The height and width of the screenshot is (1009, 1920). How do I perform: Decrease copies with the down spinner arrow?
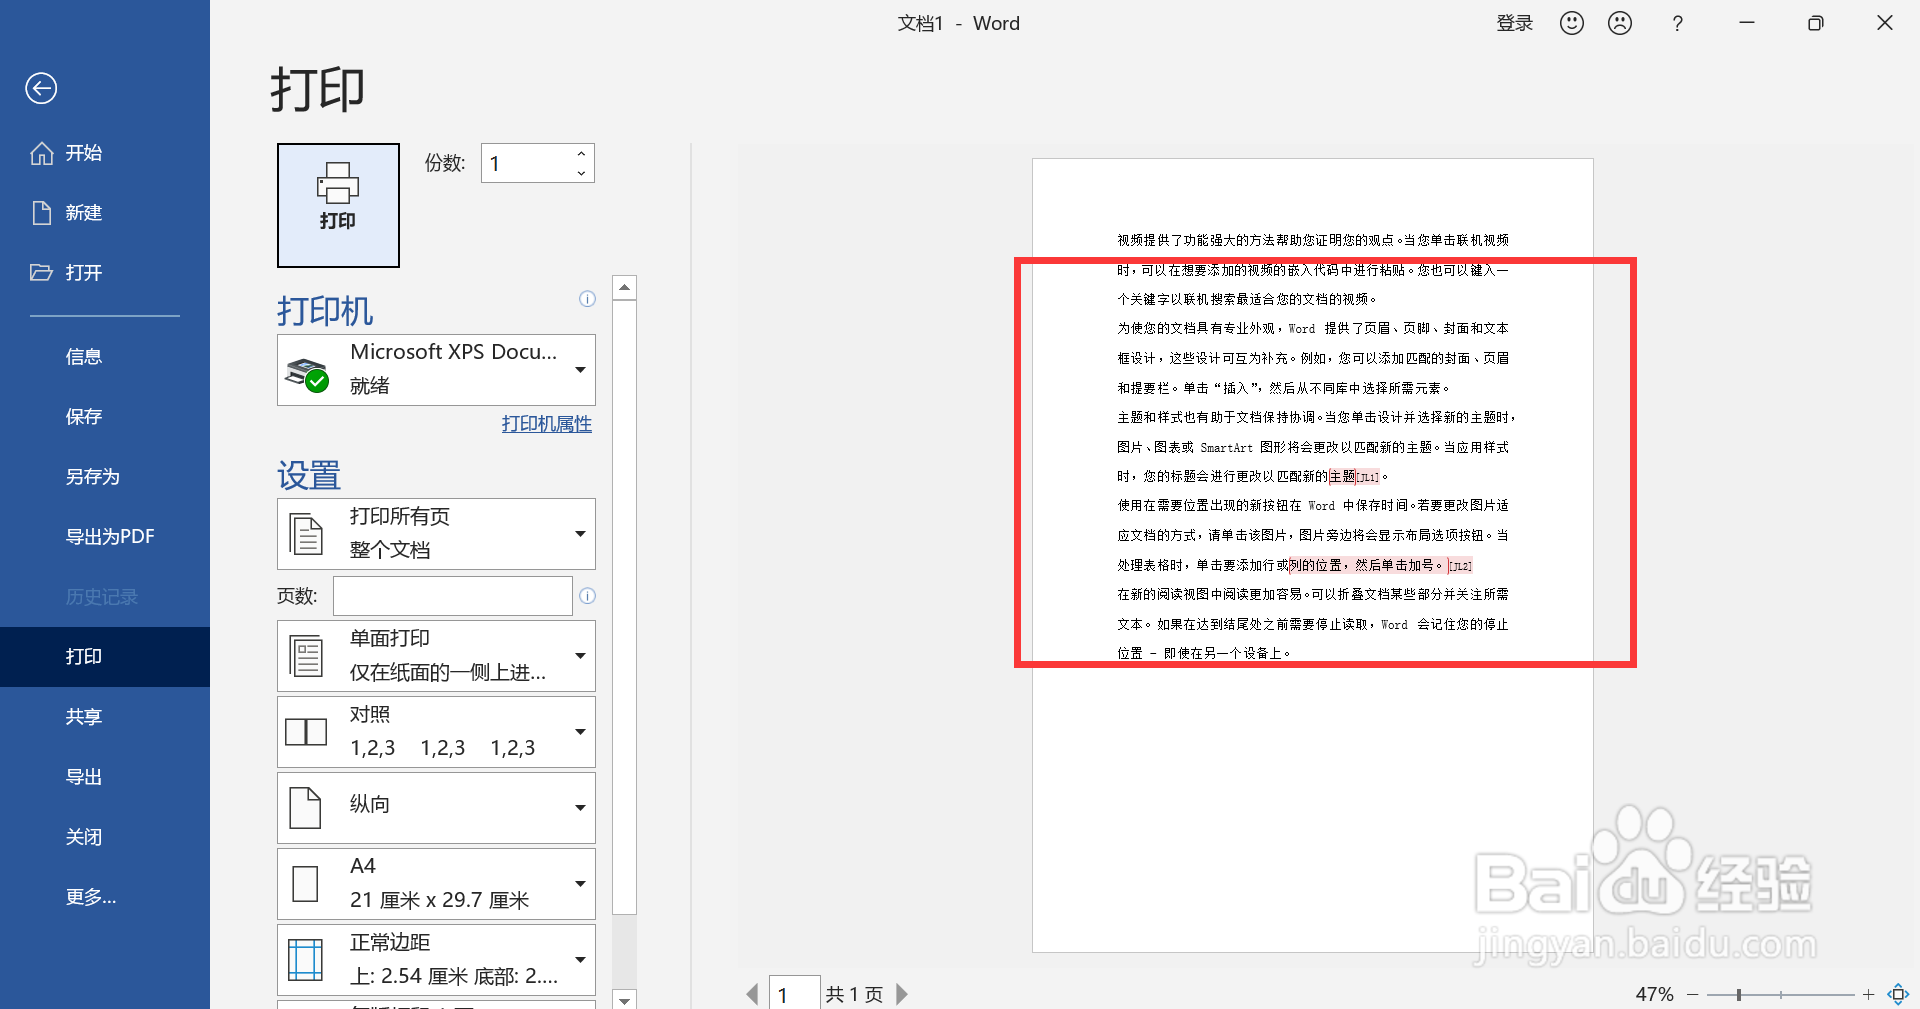pos(581,173)
